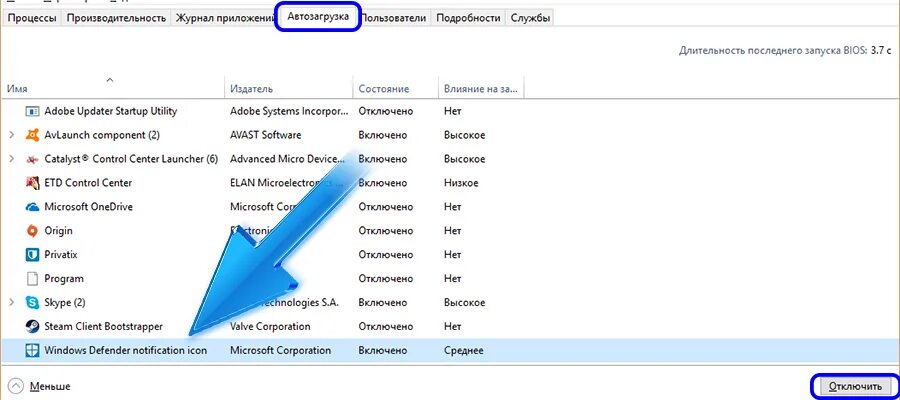Click the Отключить button
900x400 pixels.
(x=855, y=386)
